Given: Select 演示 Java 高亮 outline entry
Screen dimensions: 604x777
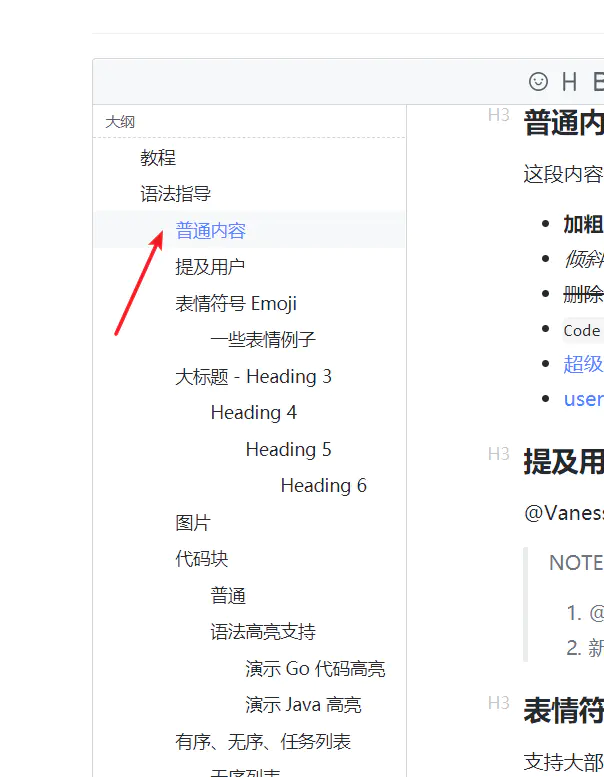Looking at the screenshot, I should (303, 705).
